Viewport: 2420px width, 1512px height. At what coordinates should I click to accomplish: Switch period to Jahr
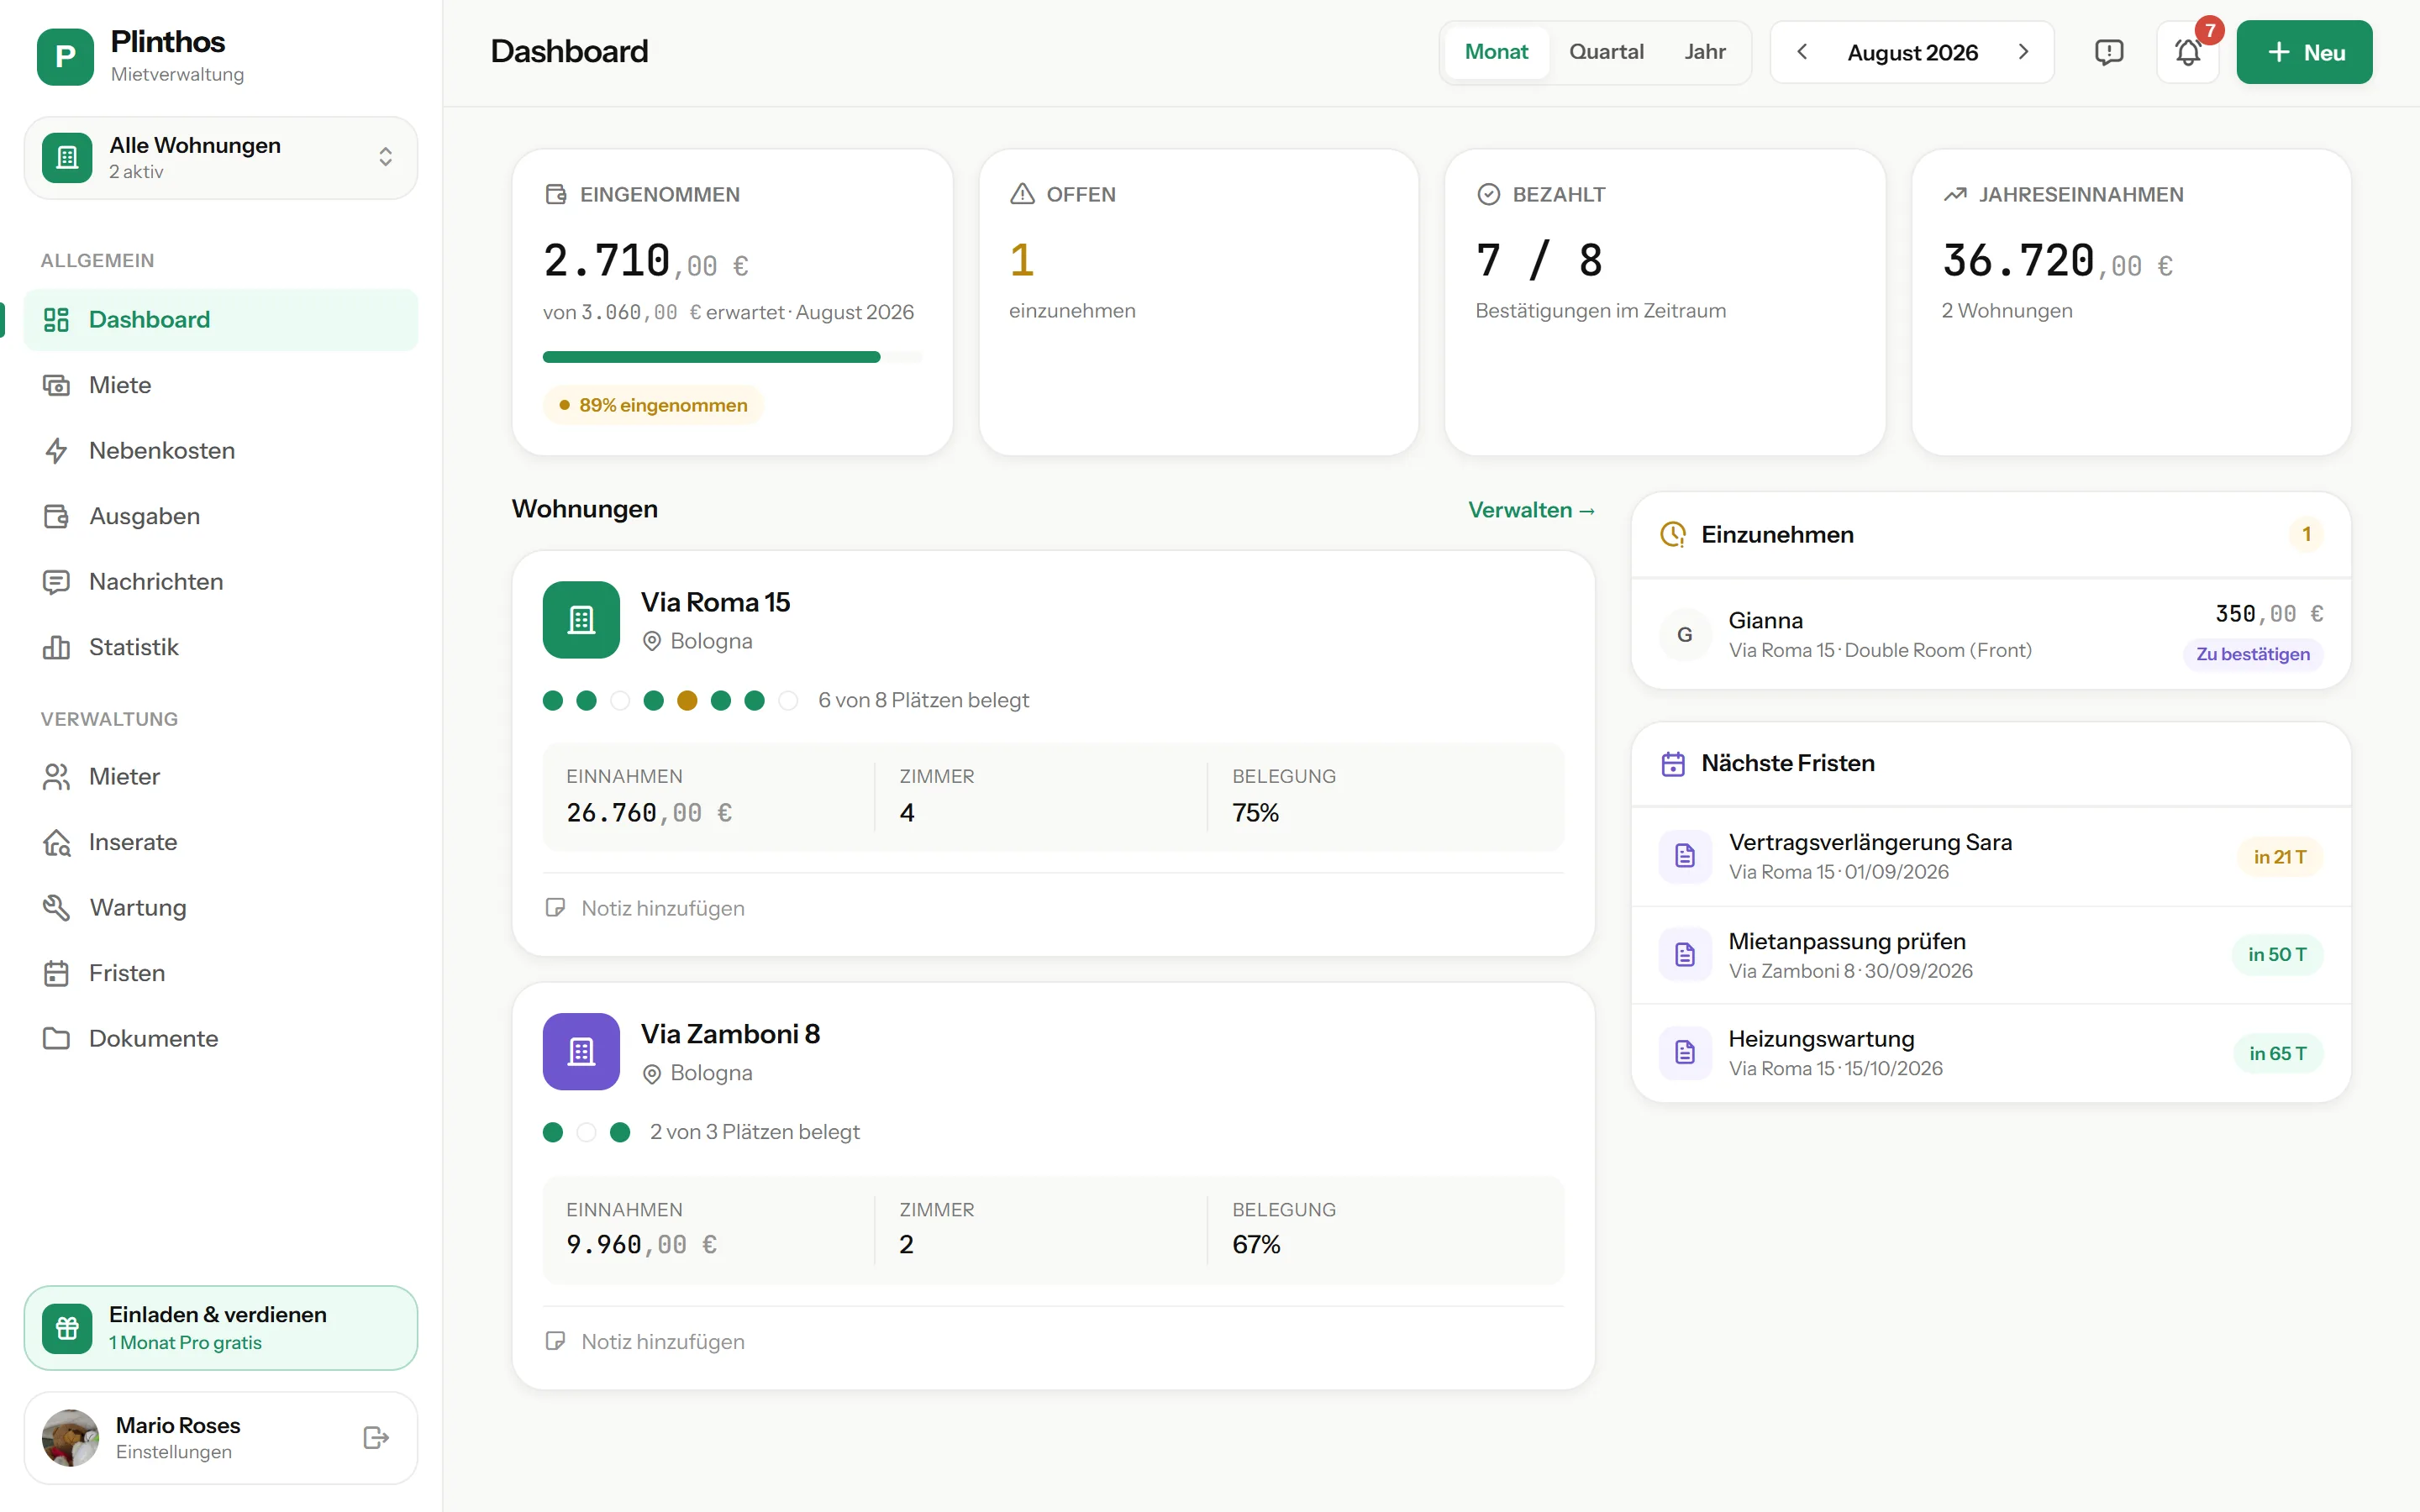[1704, 52]
